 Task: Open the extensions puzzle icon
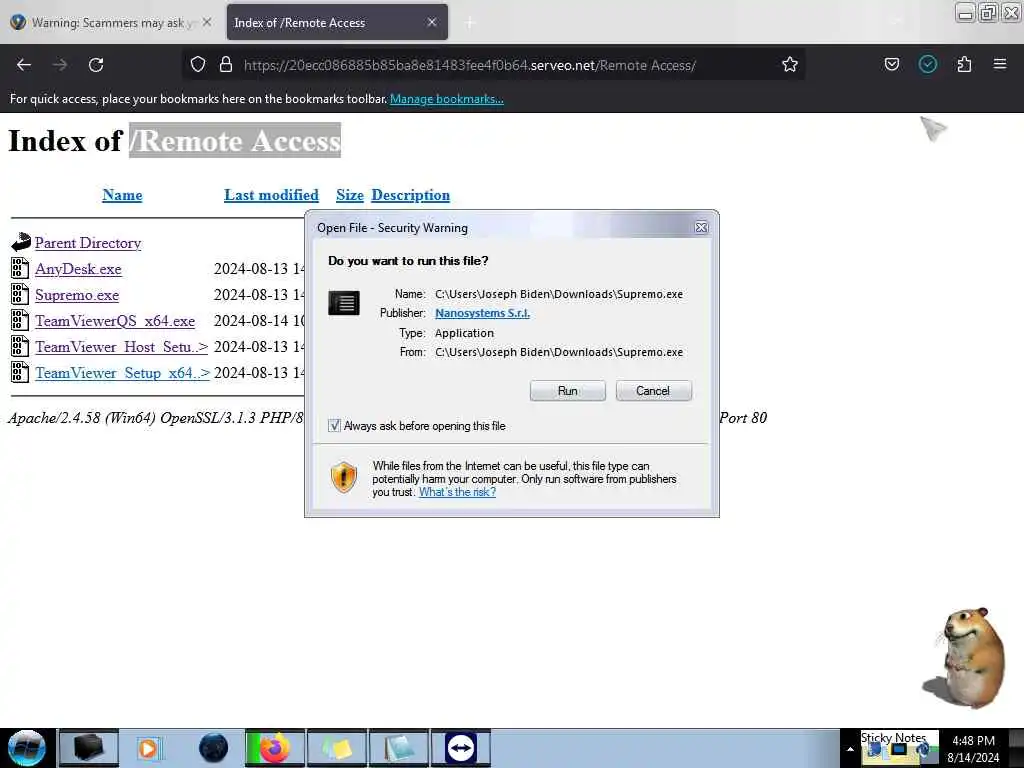click(x=965, y=64)
